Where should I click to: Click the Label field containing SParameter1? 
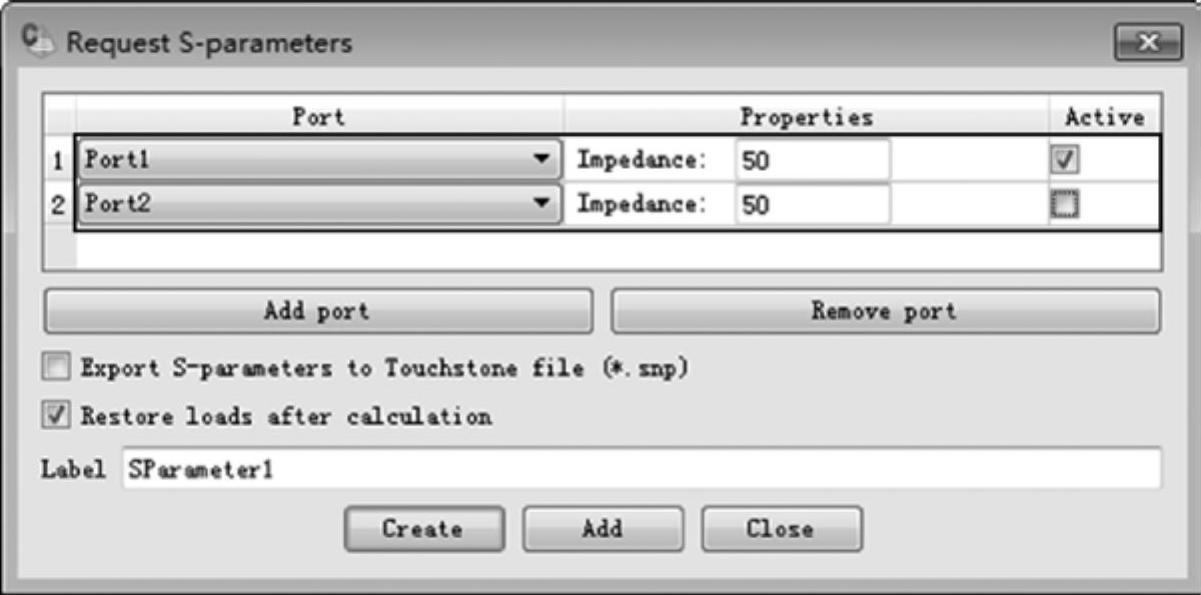click(641, 470)
